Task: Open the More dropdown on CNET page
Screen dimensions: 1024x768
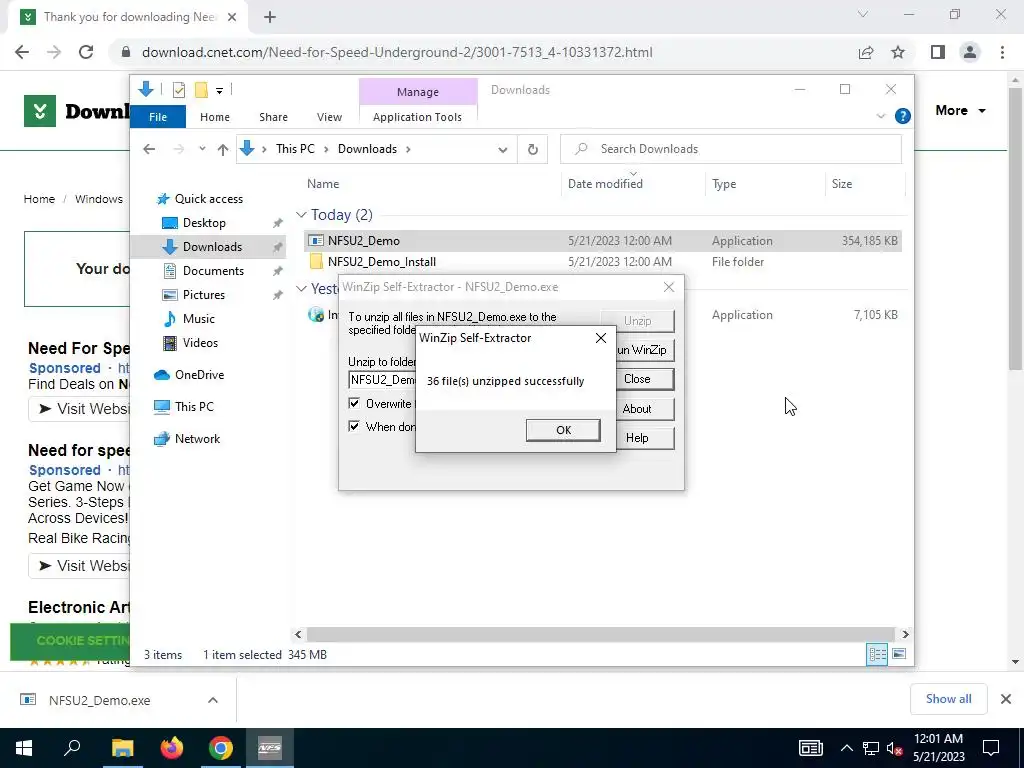Action: click(960, 110)
